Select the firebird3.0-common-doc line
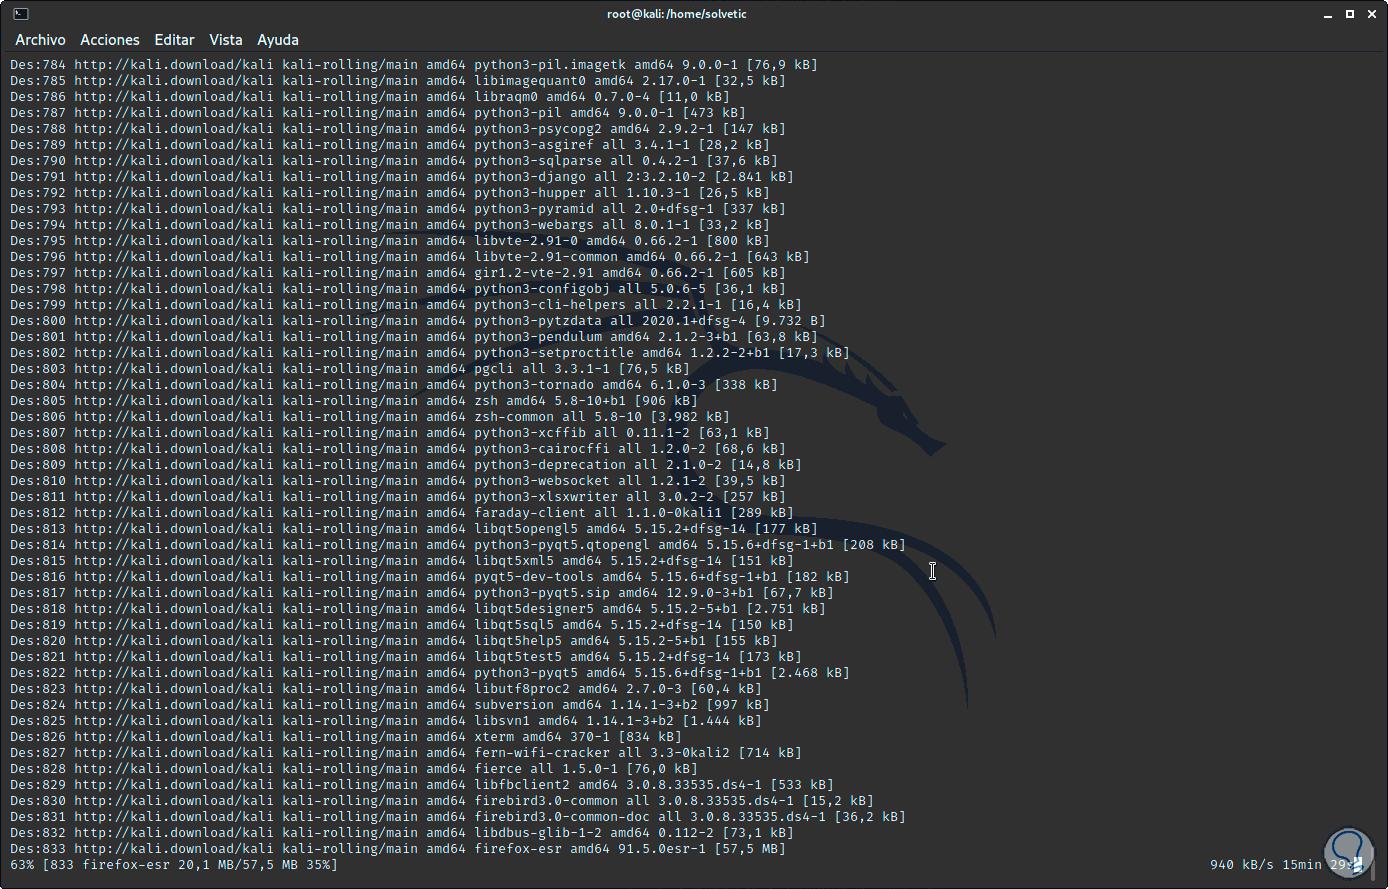1388x889 pixels. [458, 816]
